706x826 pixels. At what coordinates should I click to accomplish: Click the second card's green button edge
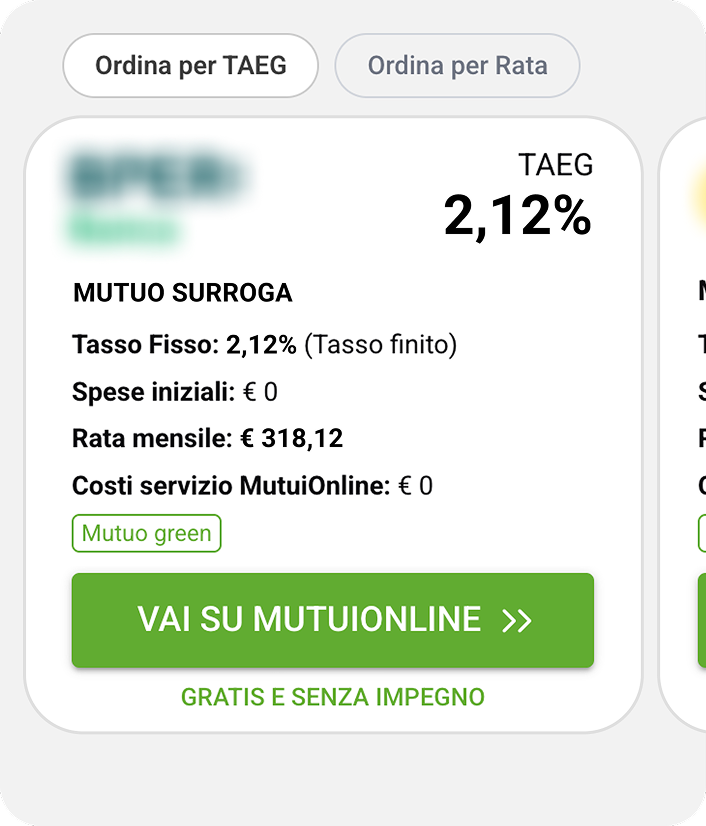coord(701,621)
